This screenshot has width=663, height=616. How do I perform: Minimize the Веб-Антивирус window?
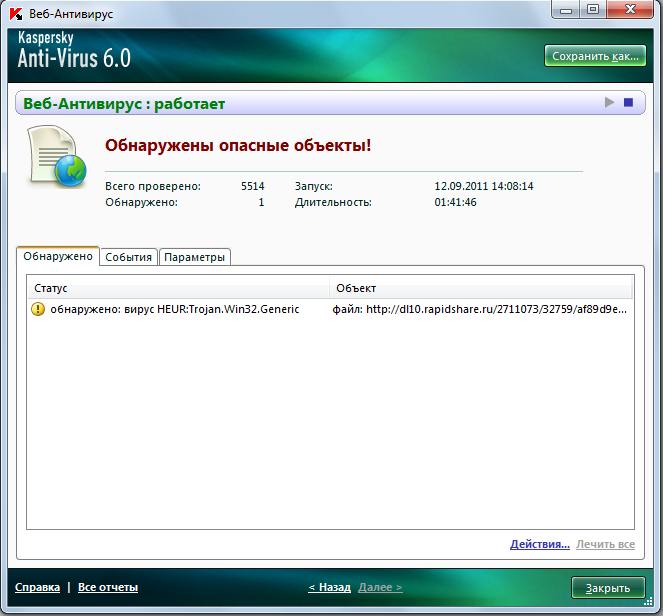566,10
